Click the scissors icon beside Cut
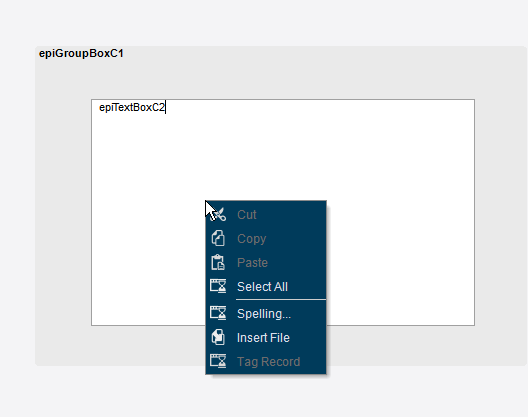The image size is (528, 417). [x=218, y=215]
